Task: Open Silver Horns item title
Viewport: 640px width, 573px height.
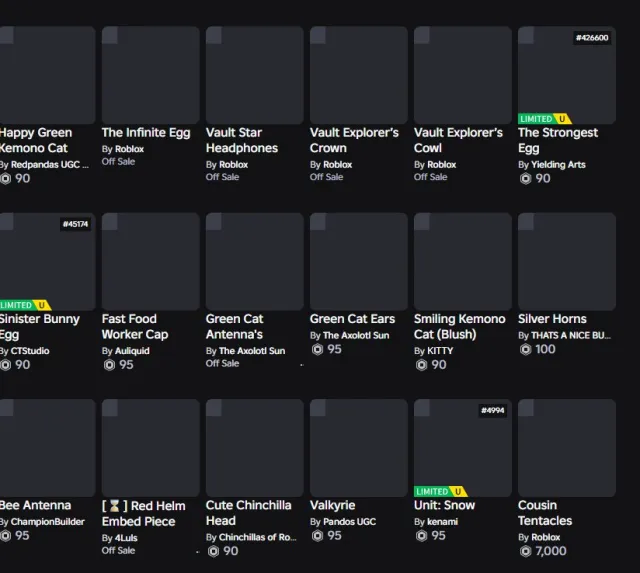Action: pyautogui.click(x=552, y=319)
